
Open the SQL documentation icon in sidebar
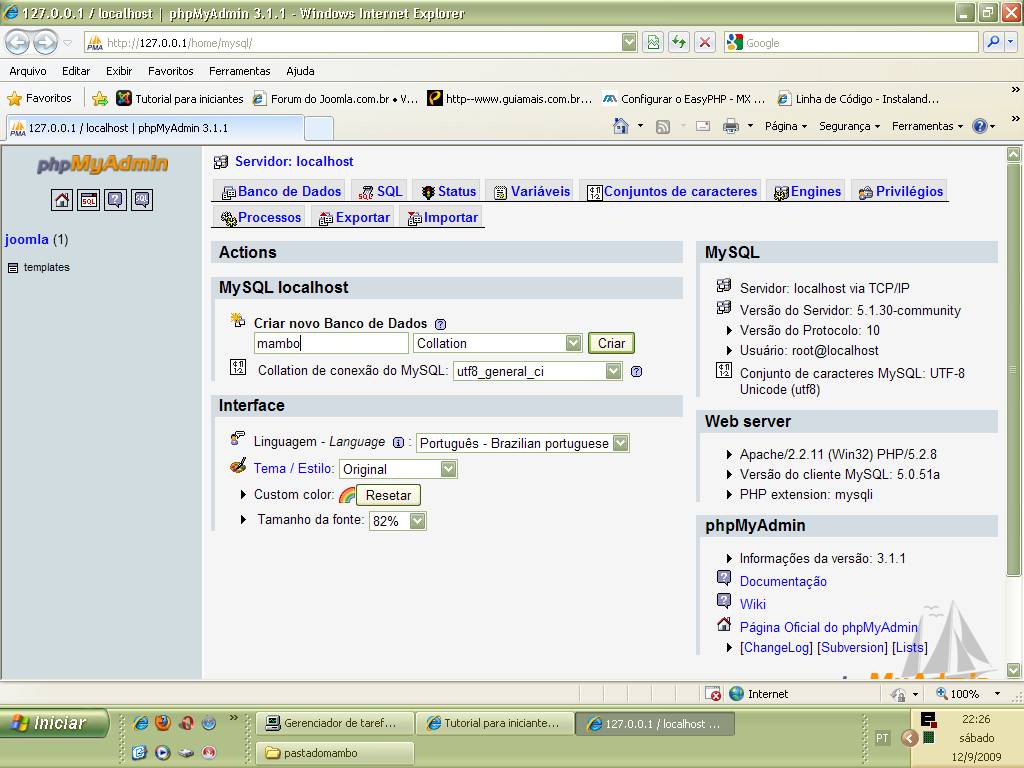coord(142,200)
